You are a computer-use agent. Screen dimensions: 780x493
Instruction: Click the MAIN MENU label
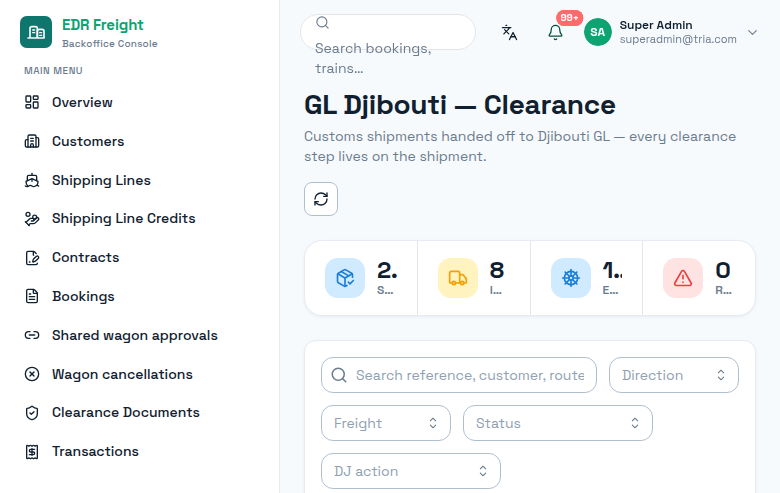click(53, 71)
